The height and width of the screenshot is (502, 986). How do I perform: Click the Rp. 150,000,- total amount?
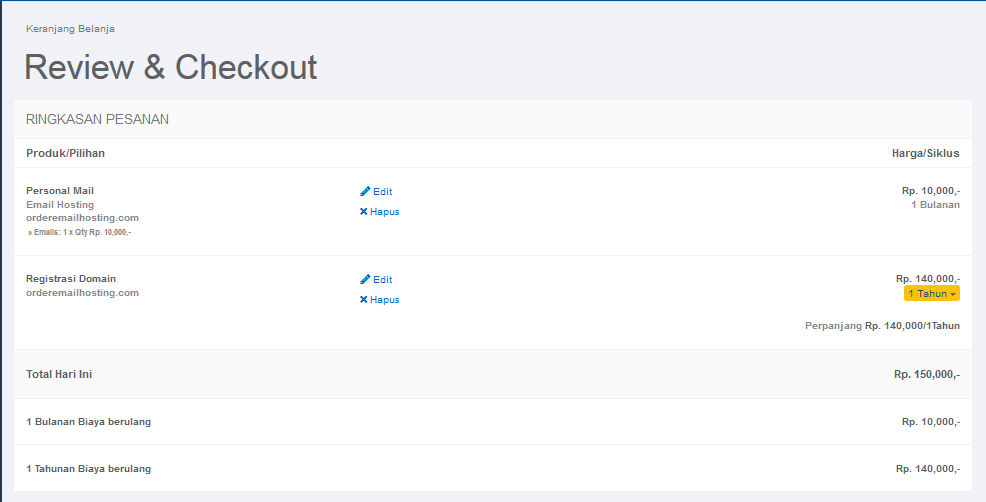click(x=927, y=374)
